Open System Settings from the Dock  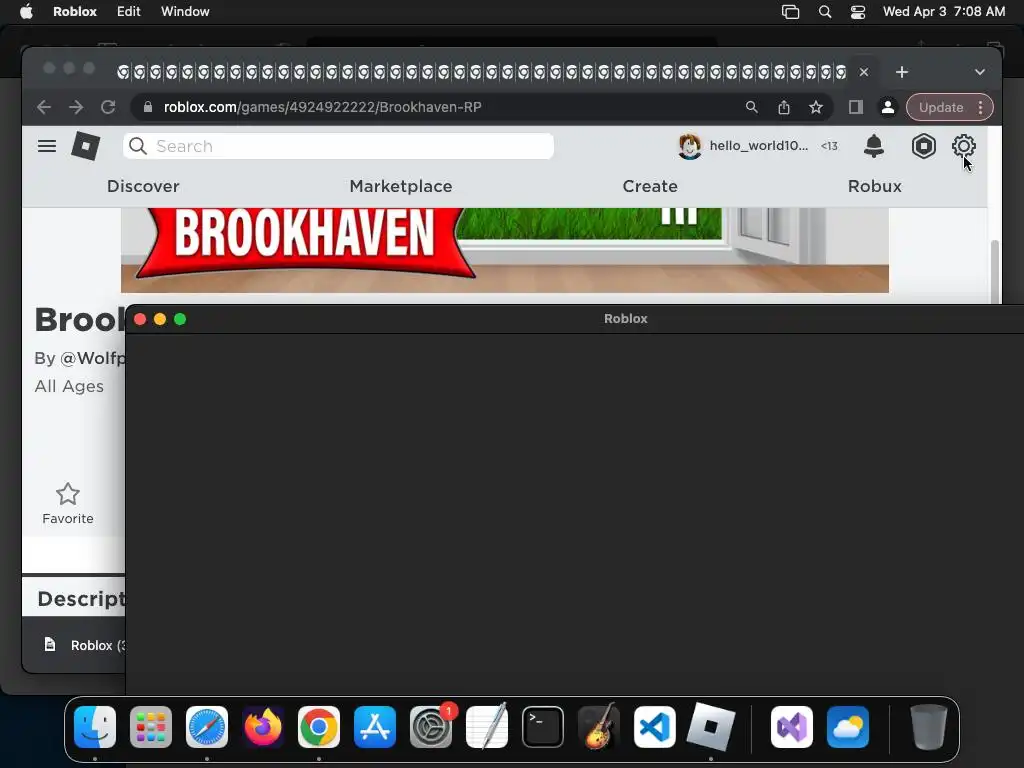click(x=431, y=727)
